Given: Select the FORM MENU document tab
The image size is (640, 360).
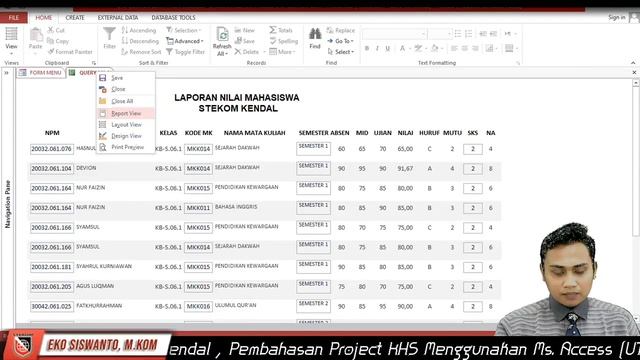Looking at the screenshot, I should point(41,73).
